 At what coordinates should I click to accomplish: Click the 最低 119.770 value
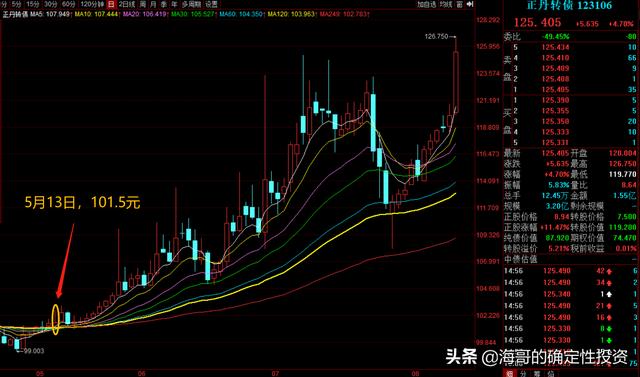(x=623, y=175)
